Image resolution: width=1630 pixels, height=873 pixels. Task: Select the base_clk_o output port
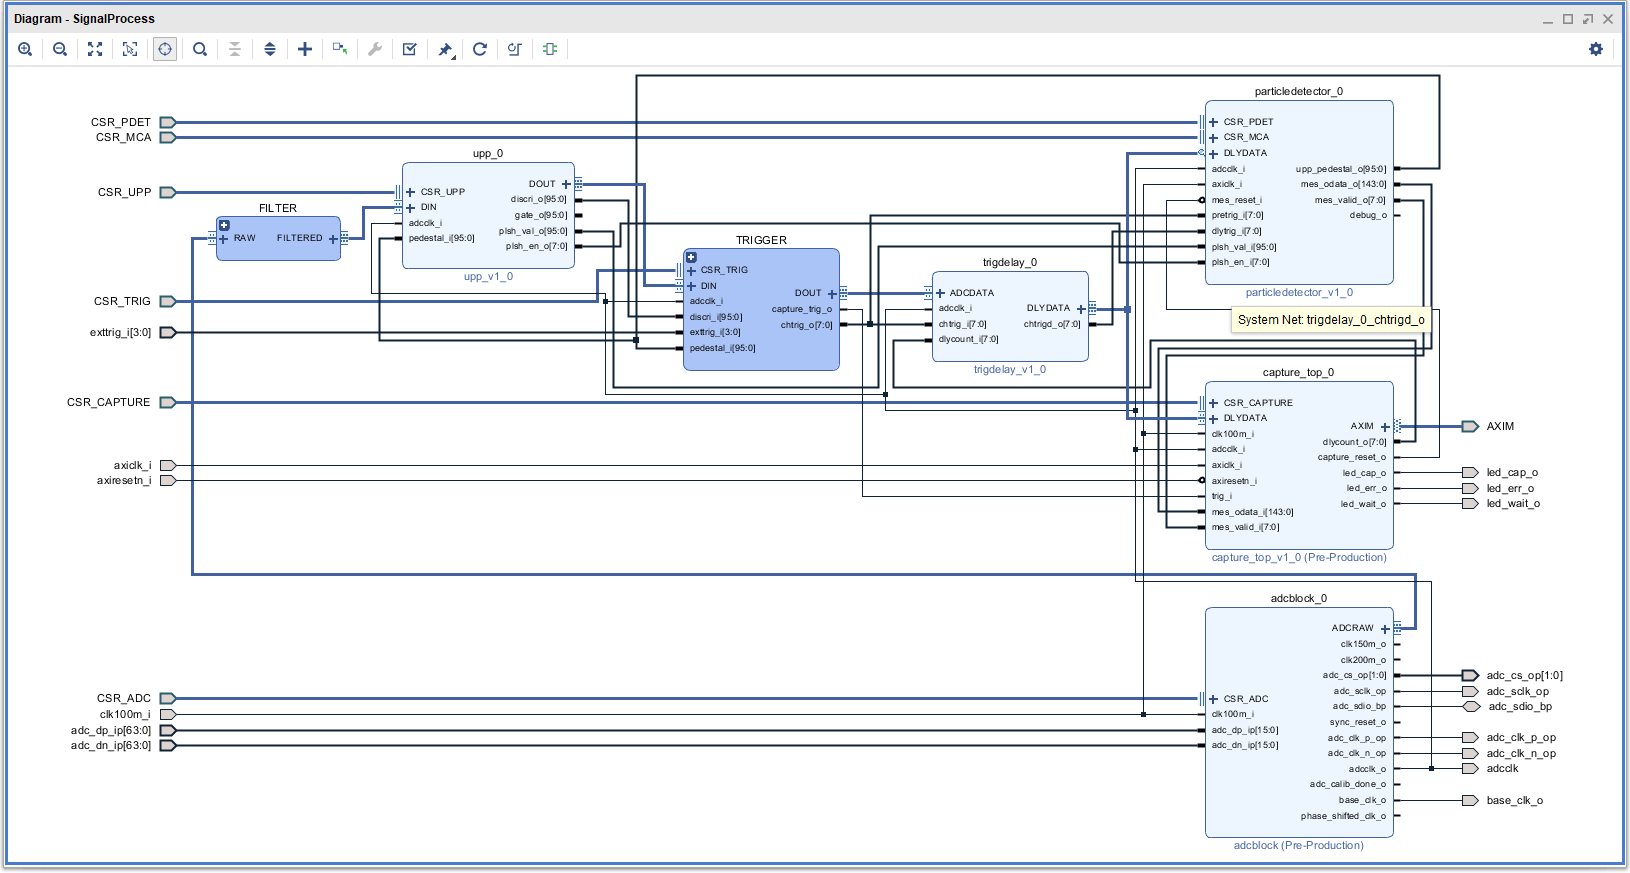(x=1469, y=800)
